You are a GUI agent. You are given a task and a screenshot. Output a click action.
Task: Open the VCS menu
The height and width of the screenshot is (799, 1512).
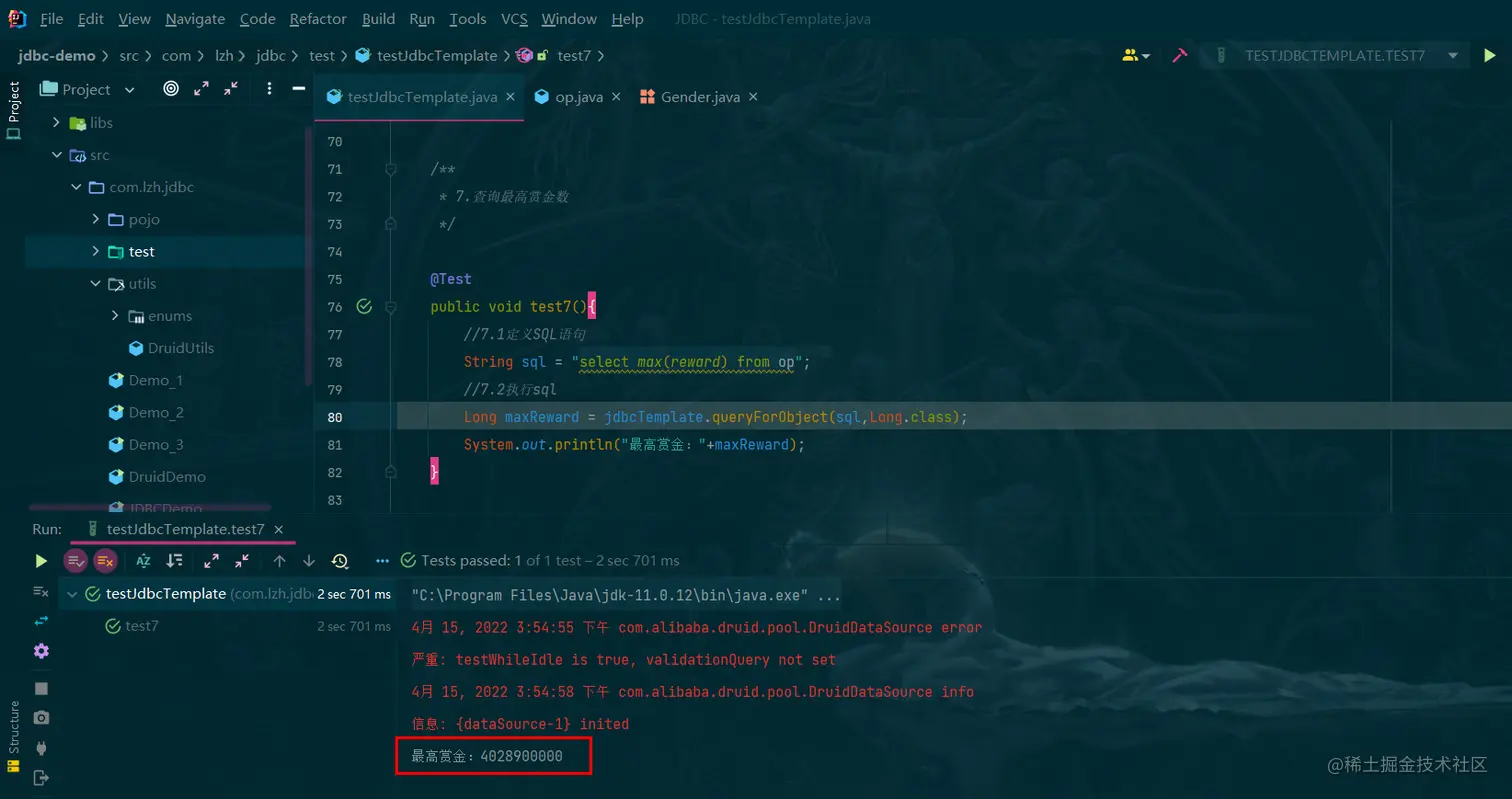pos(514,19)
